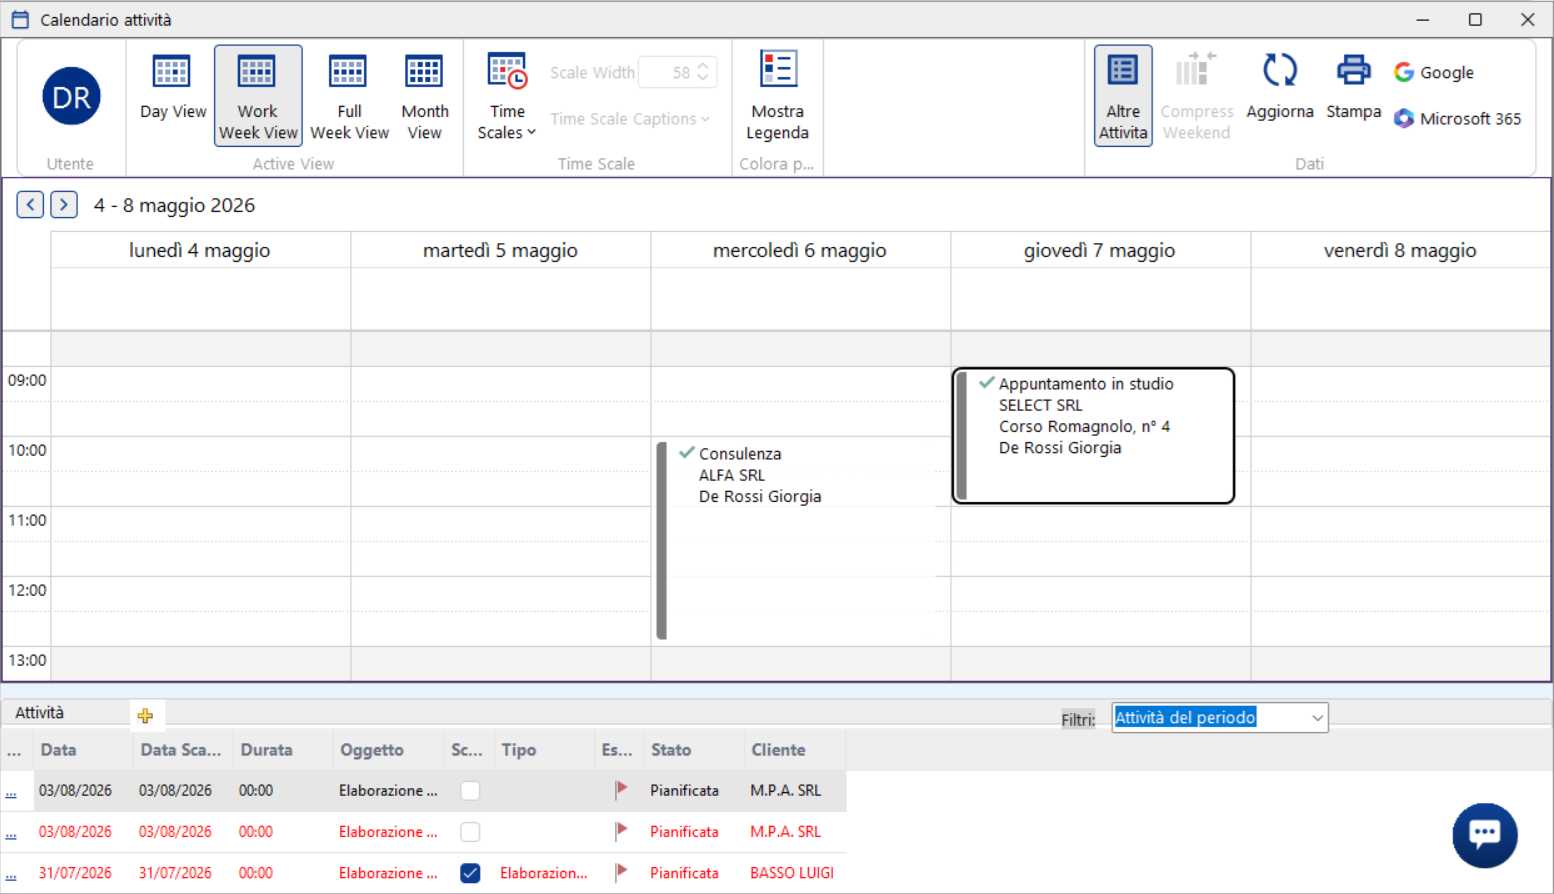Click the lunedì 4 maggio day header
Screen dimensions: 1554x894
tap(200, 250)
